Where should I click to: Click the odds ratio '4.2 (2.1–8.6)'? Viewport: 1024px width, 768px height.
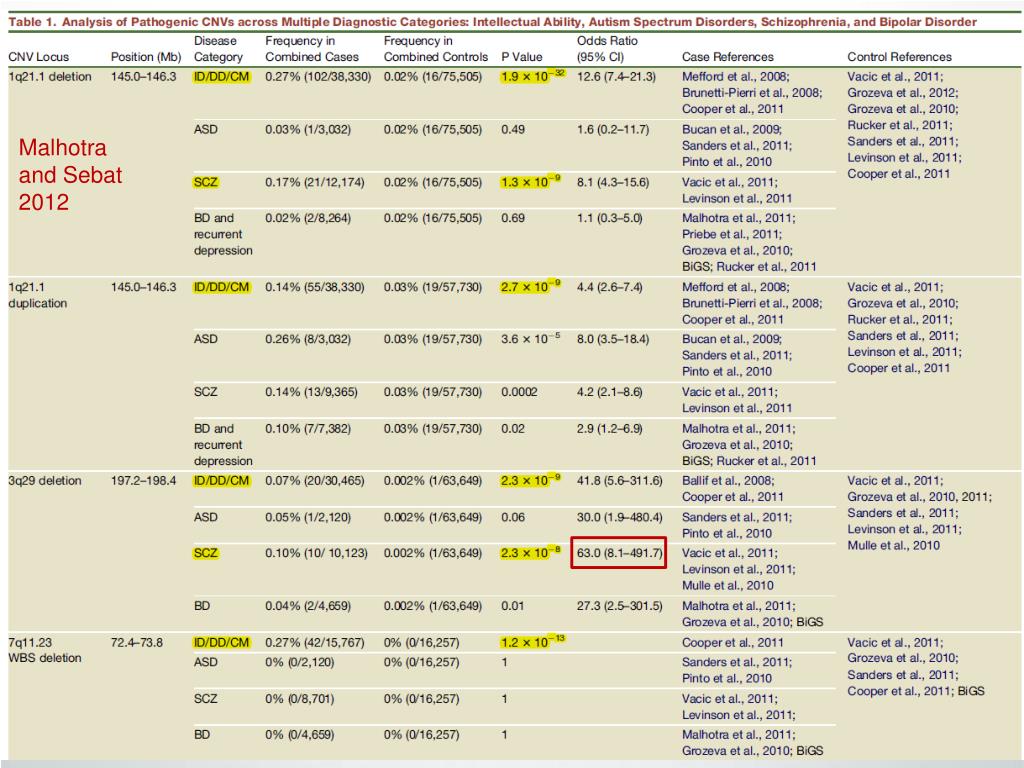coord(609,392)
